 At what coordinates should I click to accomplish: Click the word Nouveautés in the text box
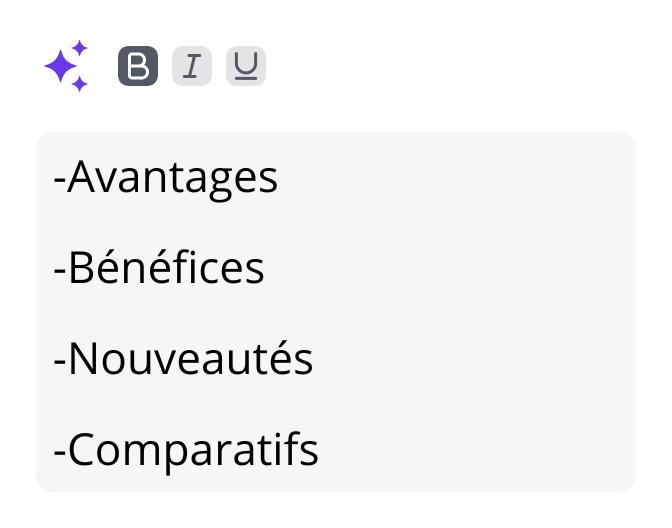[190, 359]
